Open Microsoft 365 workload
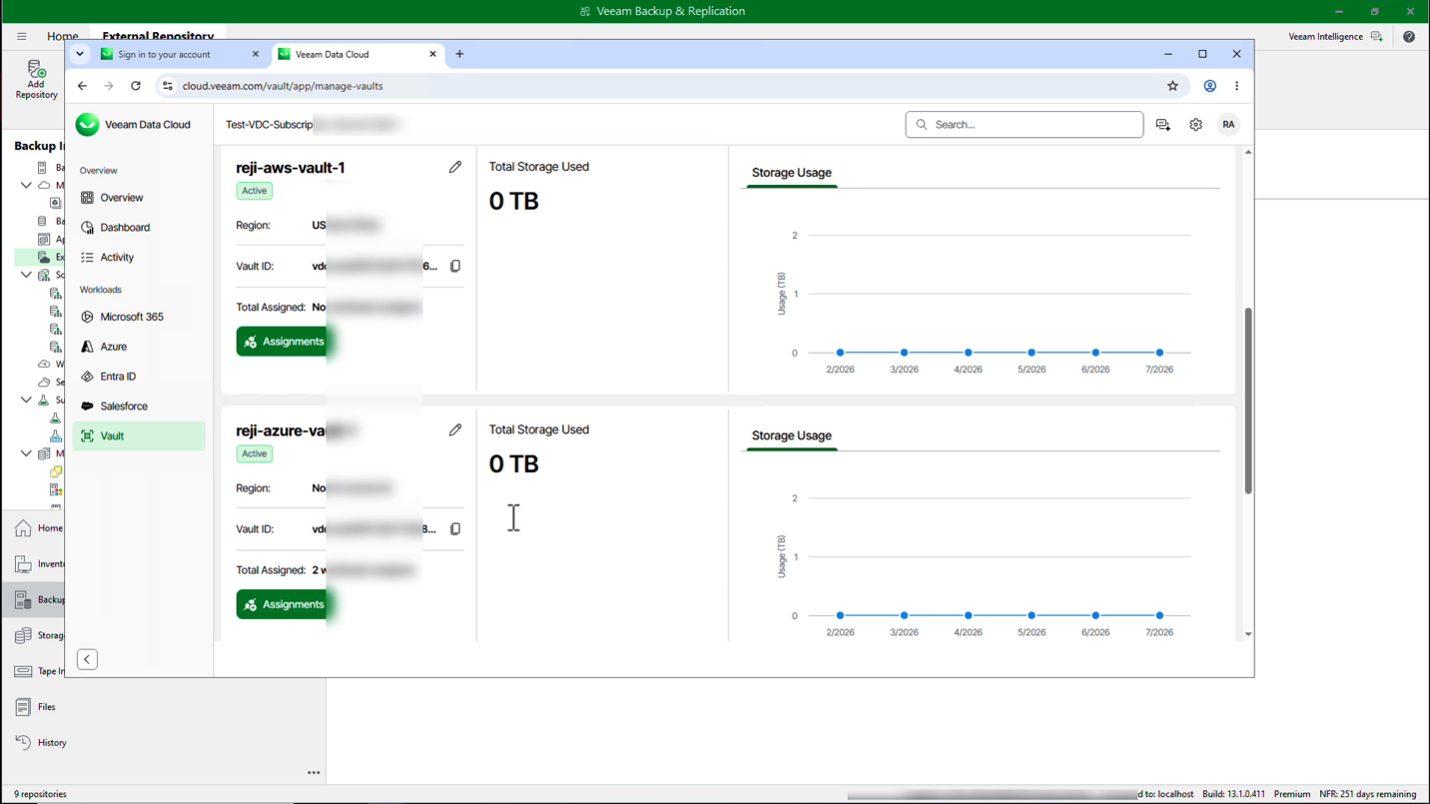 139,317
